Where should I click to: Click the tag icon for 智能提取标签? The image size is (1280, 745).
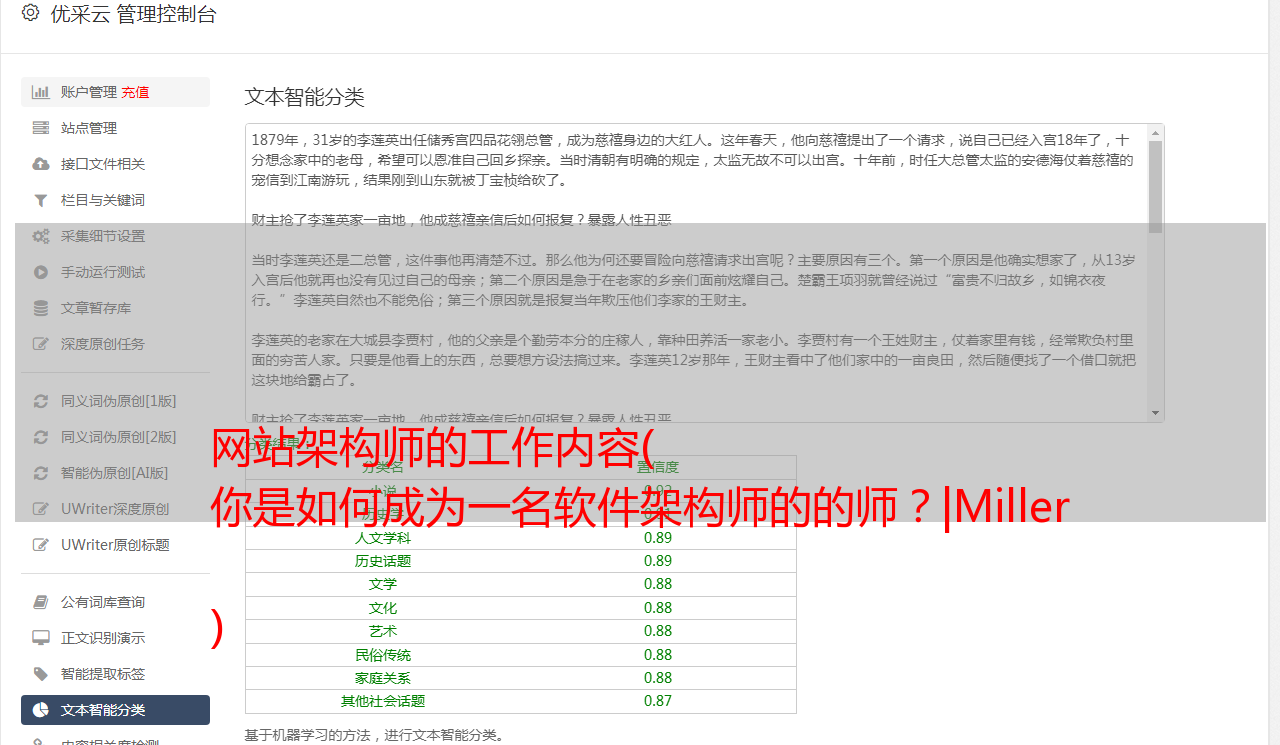41,674
